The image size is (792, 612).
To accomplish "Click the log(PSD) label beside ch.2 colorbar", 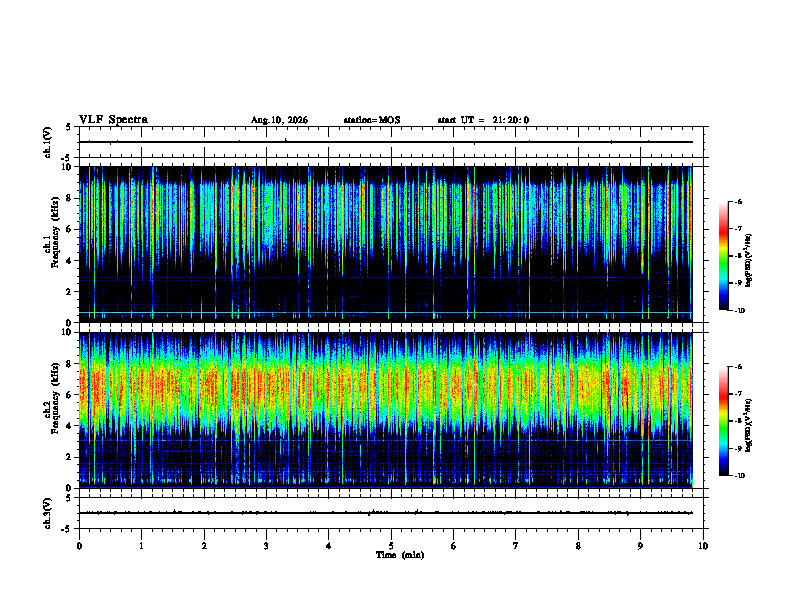I will click(749, 425).
